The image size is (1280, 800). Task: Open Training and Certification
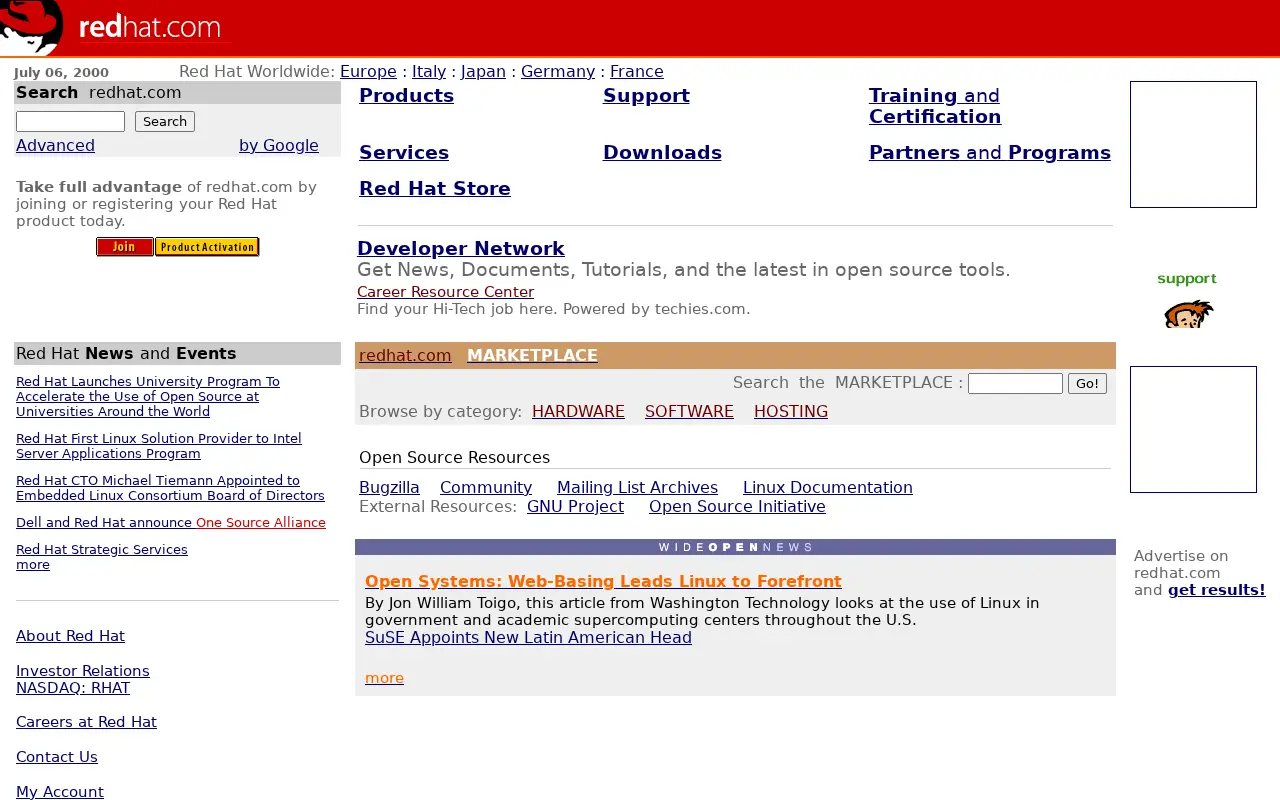[x=935, y=106]
